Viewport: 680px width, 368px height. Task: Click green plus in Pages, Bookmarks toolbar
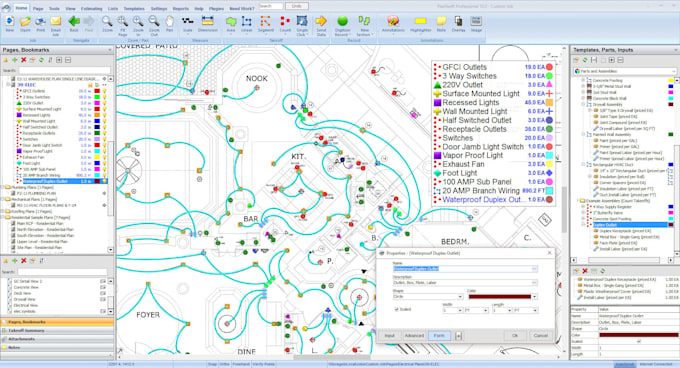(15, 60)
